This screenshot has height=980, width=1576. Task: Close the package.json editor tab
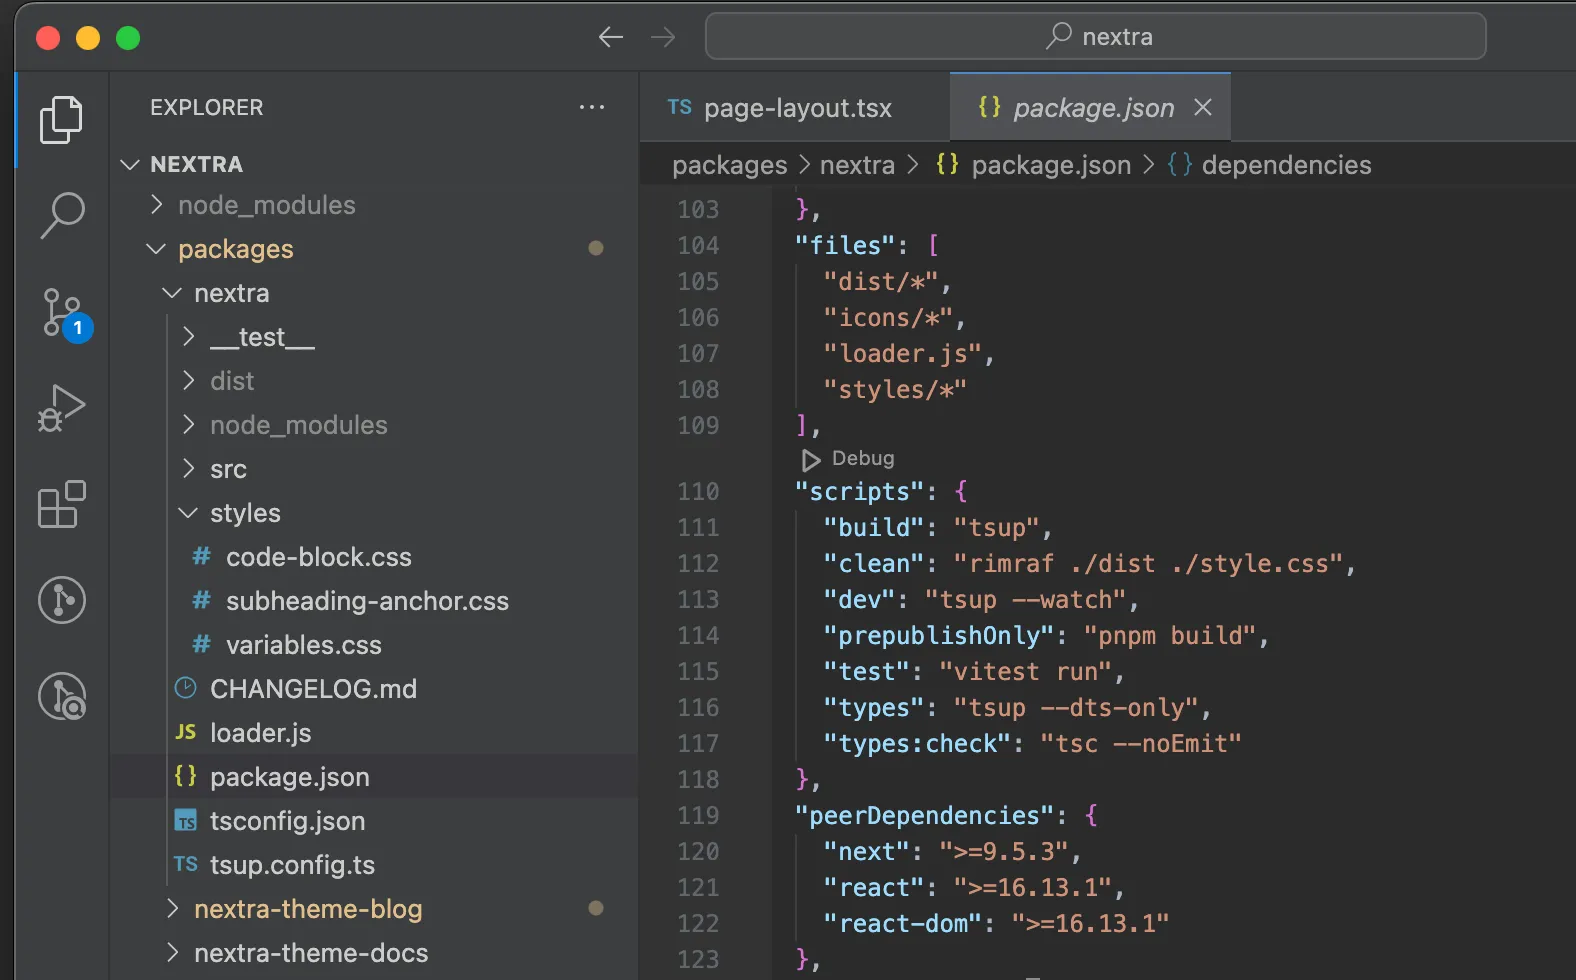[x=1203, y=108]
